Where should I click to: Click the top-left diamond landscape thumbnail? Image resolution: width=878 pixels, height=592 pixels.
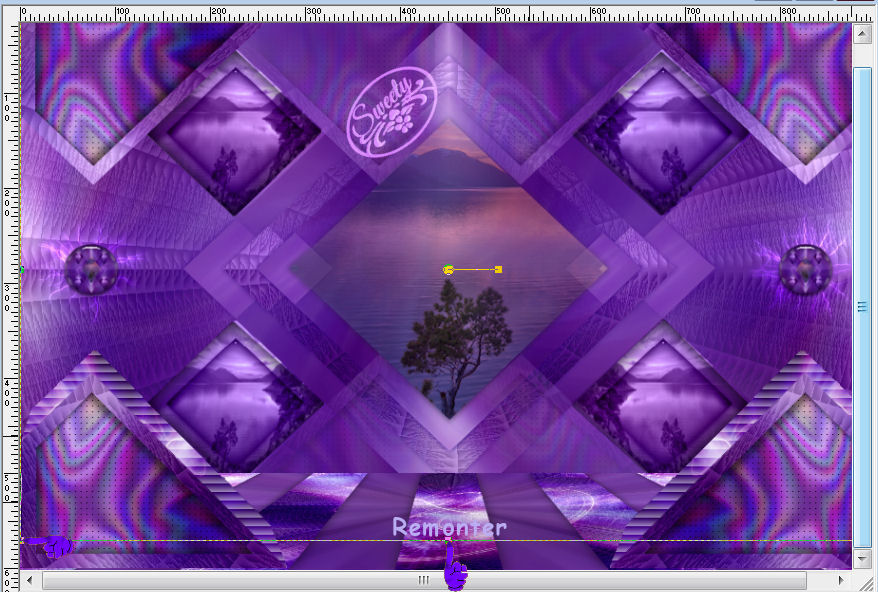(235, 135)
